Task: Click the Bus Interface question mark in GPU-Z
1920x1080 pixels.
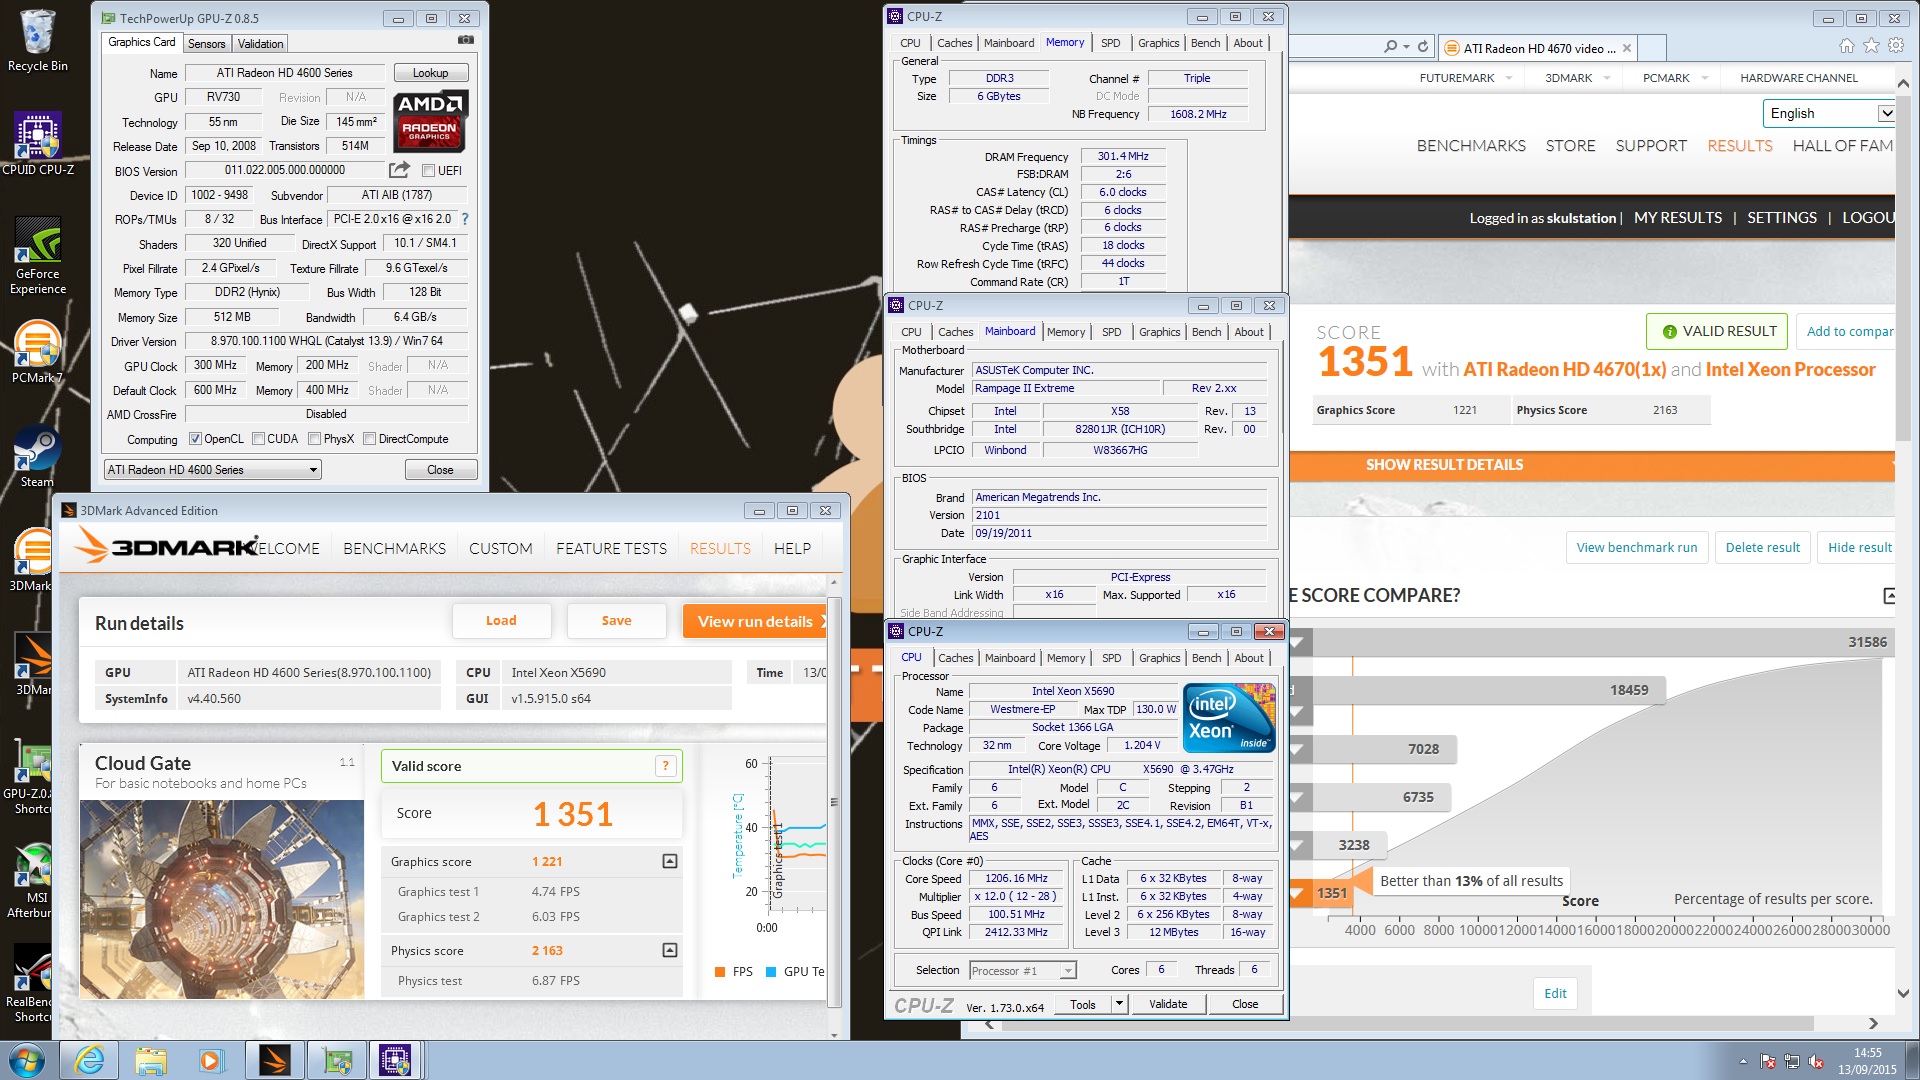Action: pos(464,219)
